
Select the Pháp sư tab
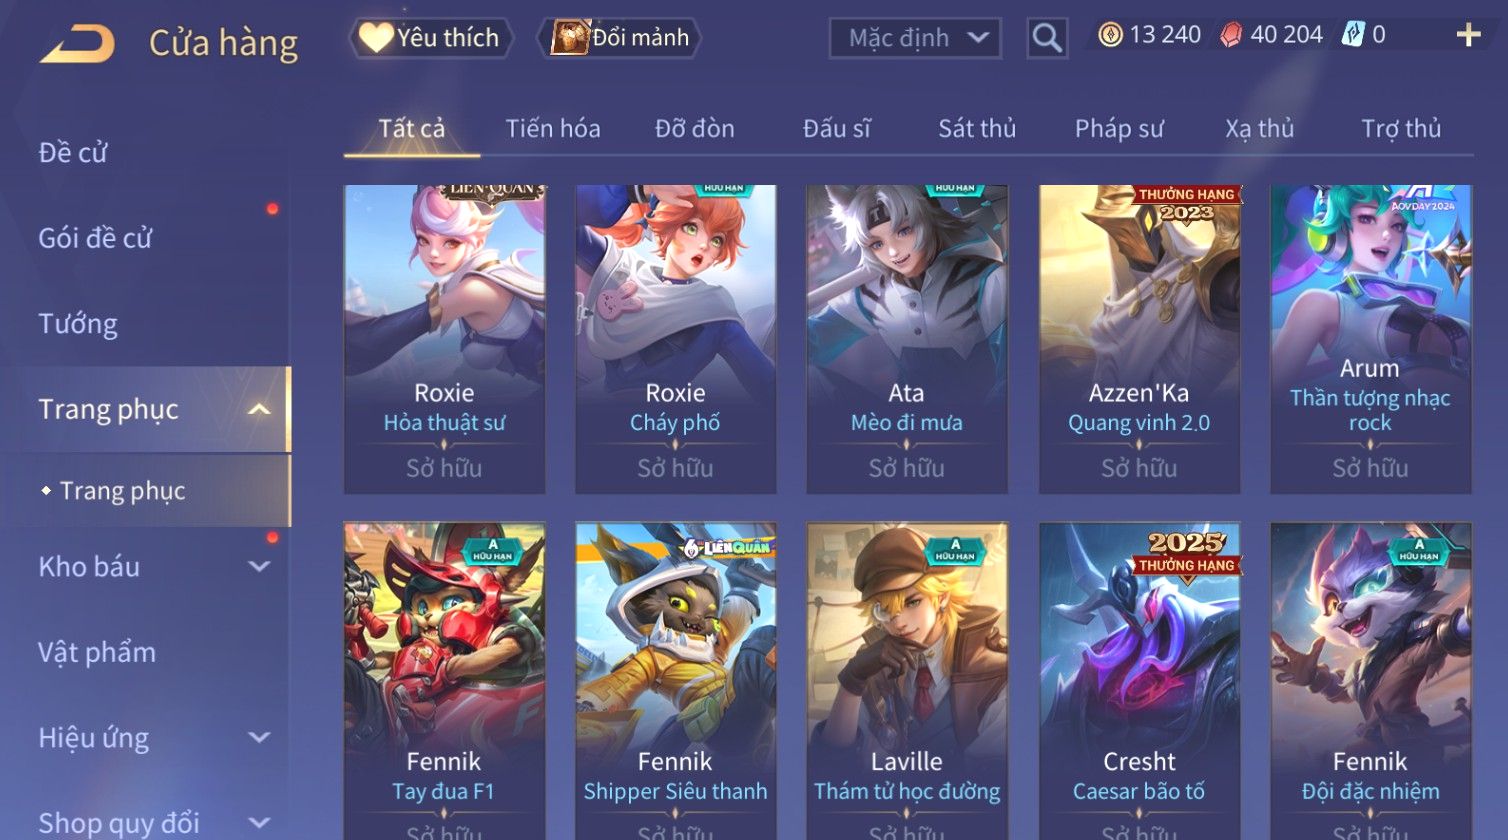[1119, 128]
